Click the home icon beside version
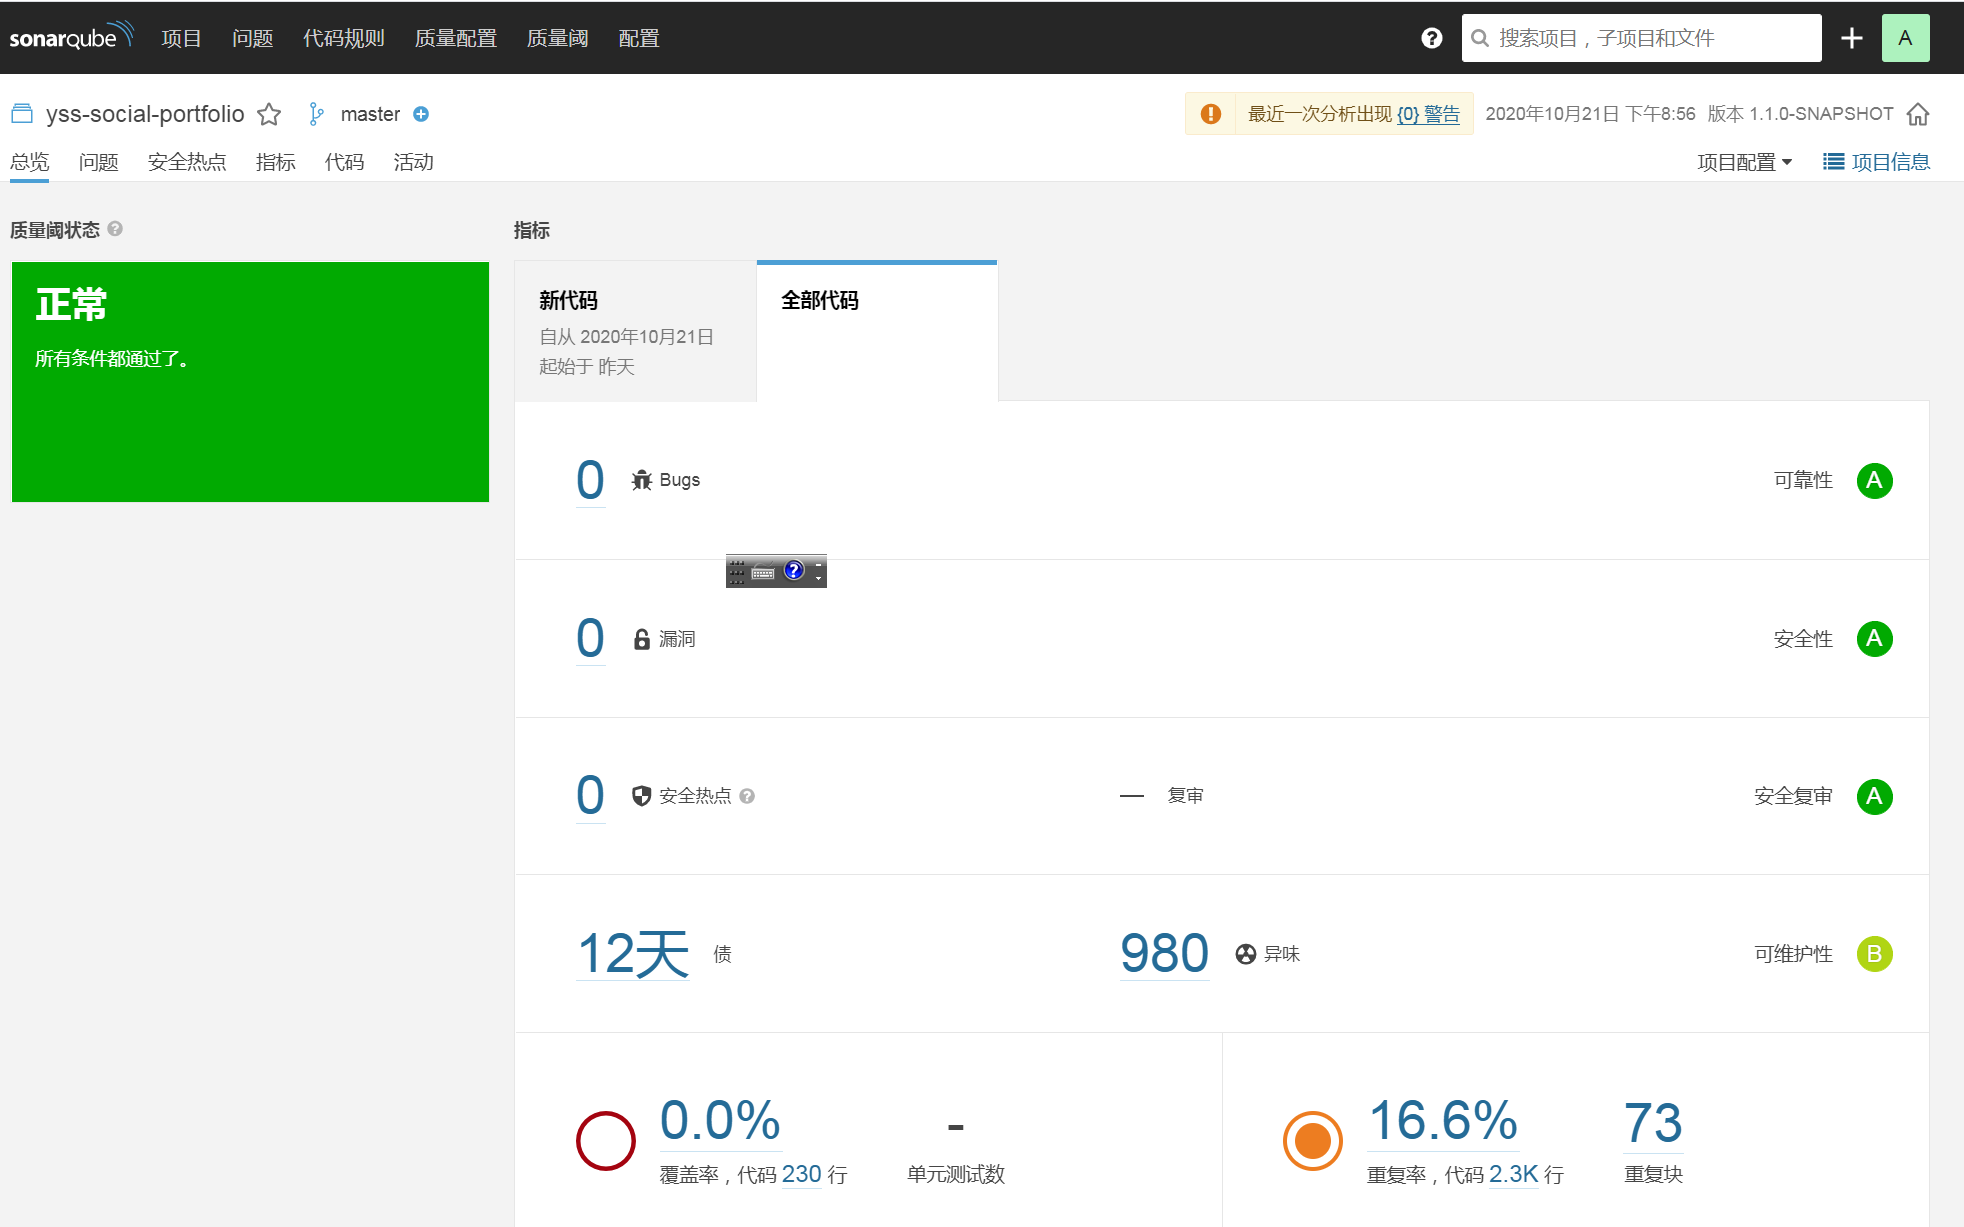 click(x=1917, y=114)
